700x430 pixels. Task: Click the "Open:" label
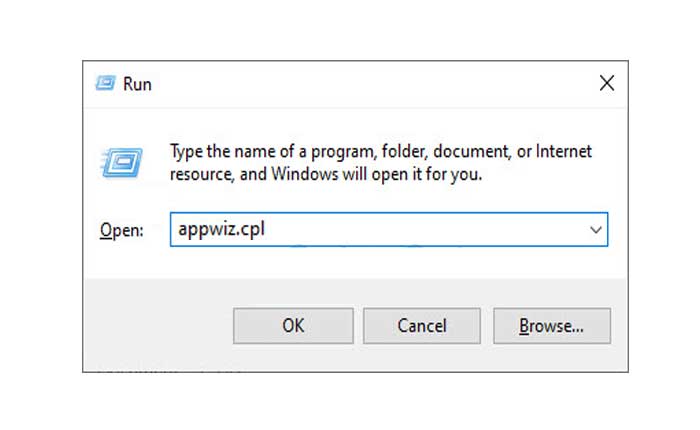121,230
